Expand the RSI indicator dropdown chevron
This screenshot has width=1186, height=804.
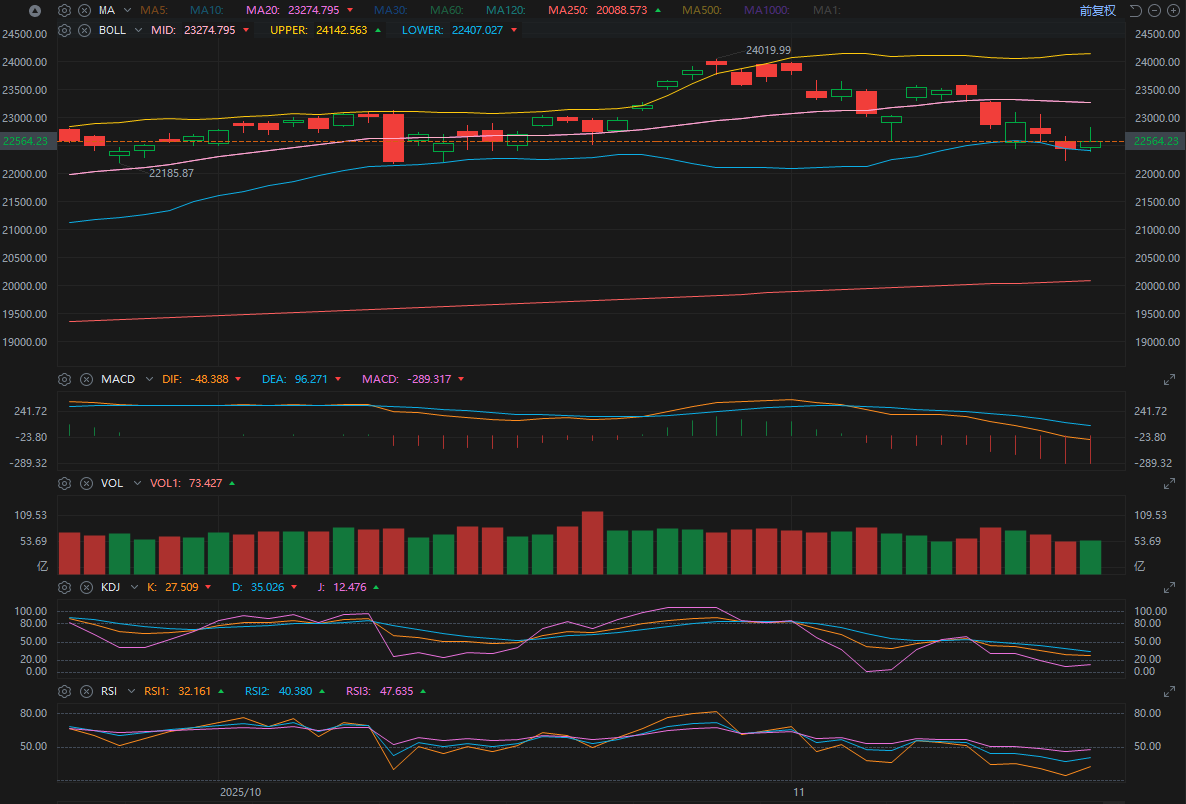point(132,691)
